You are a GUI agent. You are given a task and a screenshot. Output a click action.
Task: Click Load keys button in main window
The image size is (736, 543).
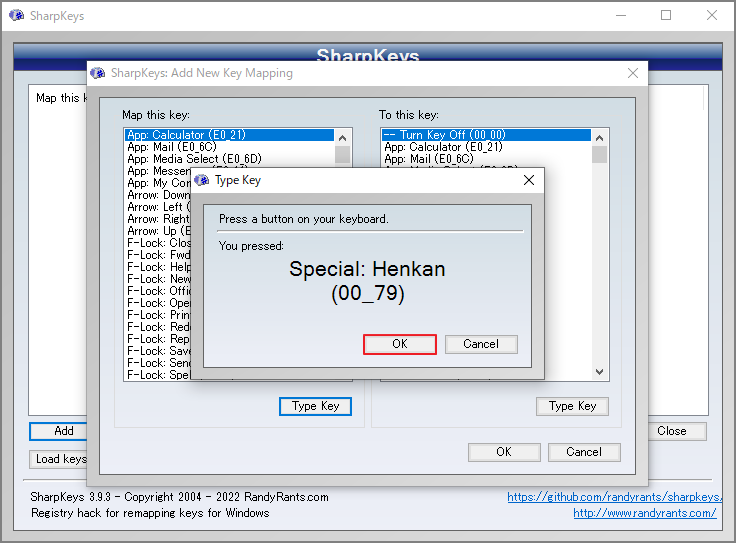coord(58,459)
